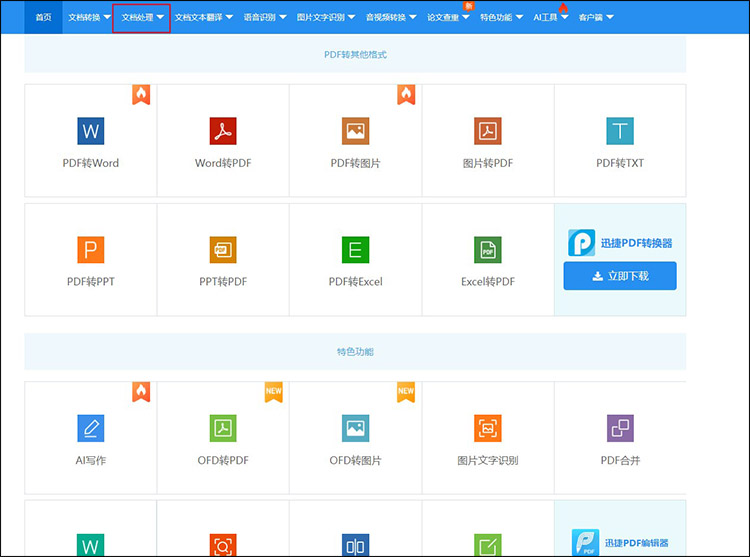The height and width of the screenshot is (557, 750).
Task: Click the 迅捷PDF编辑器 logo icon
Action: pyautogui.click(x=585, y=542)
